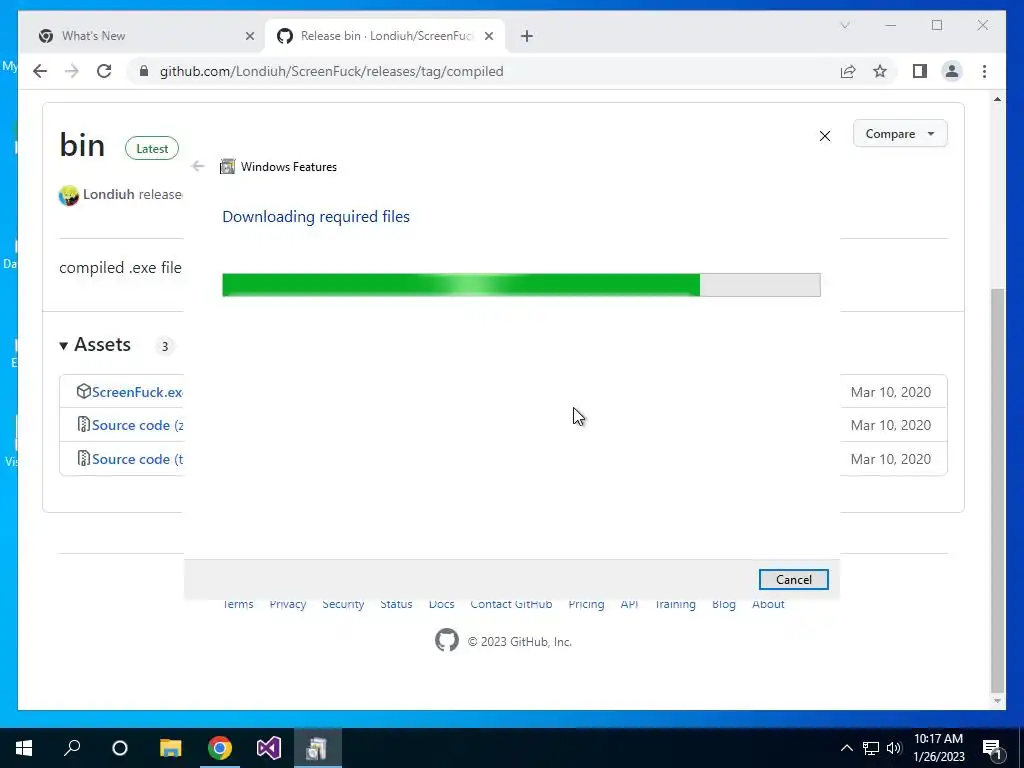Open the Security footer link
This screenshot has width=1024, height=768.
coord(343,604)
